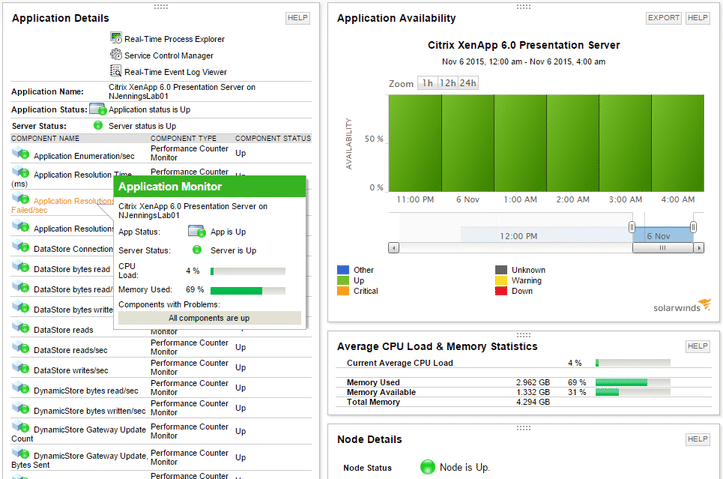The image size is (723, 479).
Task: Click the App Status icon in popup
Action: (197, 231)
